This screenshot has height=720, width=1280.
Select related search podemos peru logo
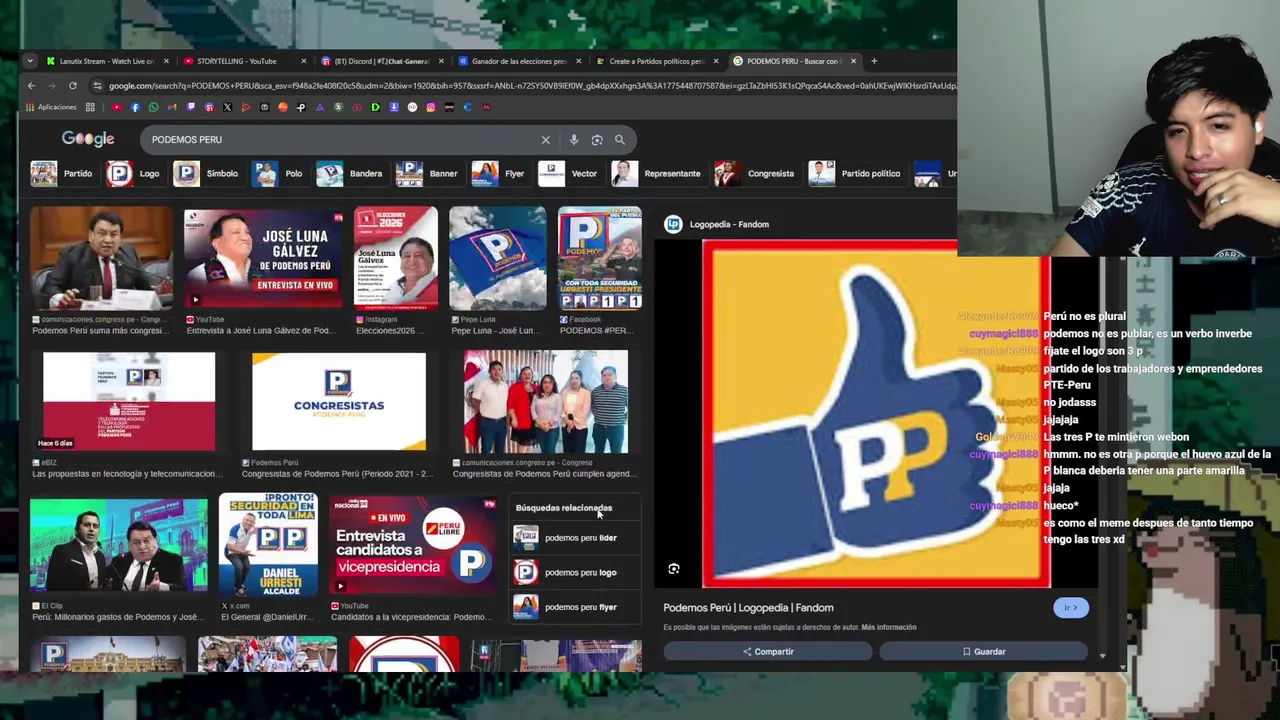point(575,573)
